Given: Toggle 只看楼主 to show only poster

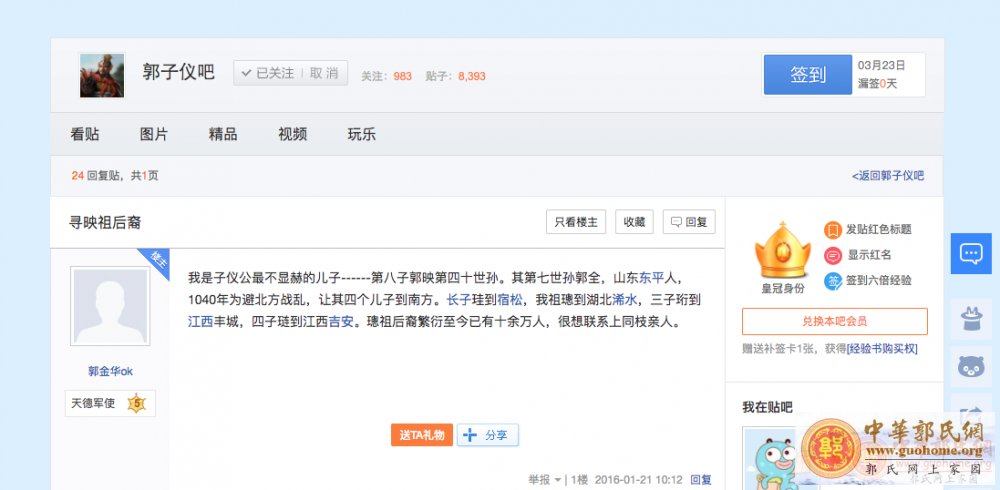Looking at the screenshot, I should (576, 222).
